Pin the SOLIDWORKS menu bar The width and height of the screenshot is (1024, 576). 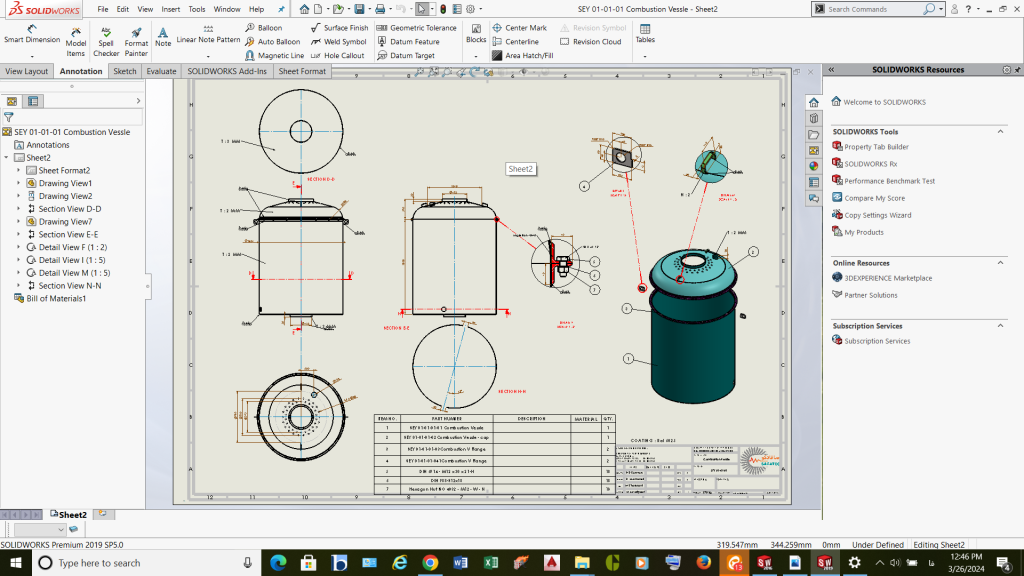coord(281,9)
